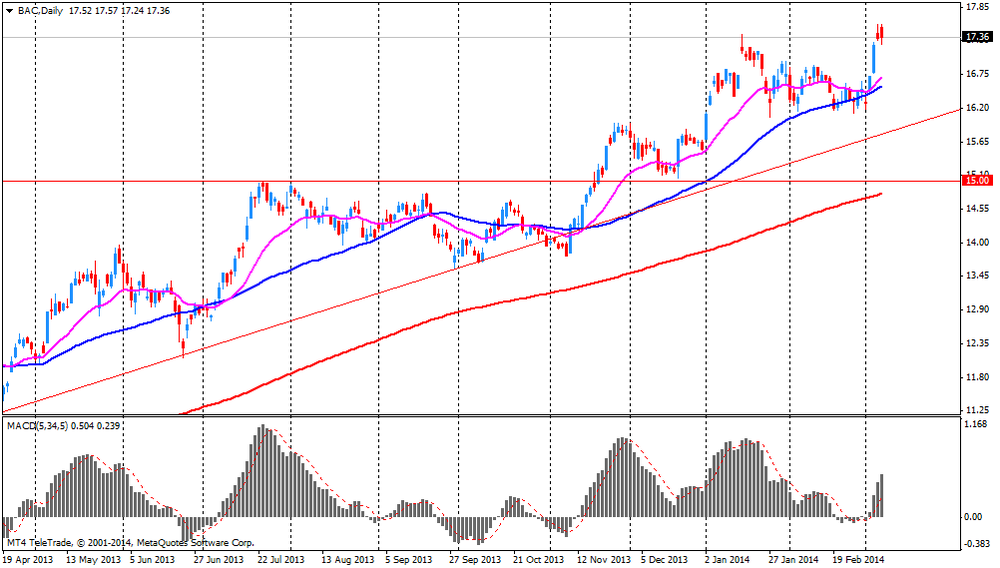Click the 27 Sep 2013 date label
Screen dimensions: 1000x568
475,560
